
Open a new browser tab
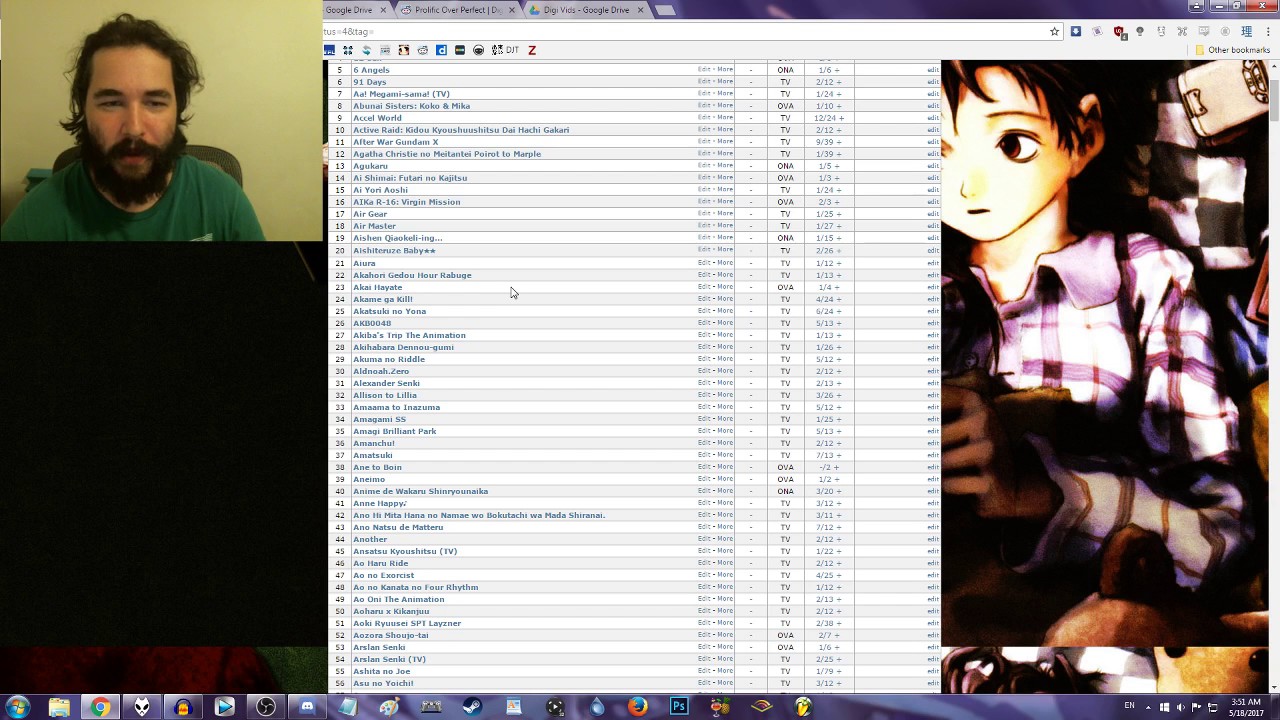[x=665, y=10]
